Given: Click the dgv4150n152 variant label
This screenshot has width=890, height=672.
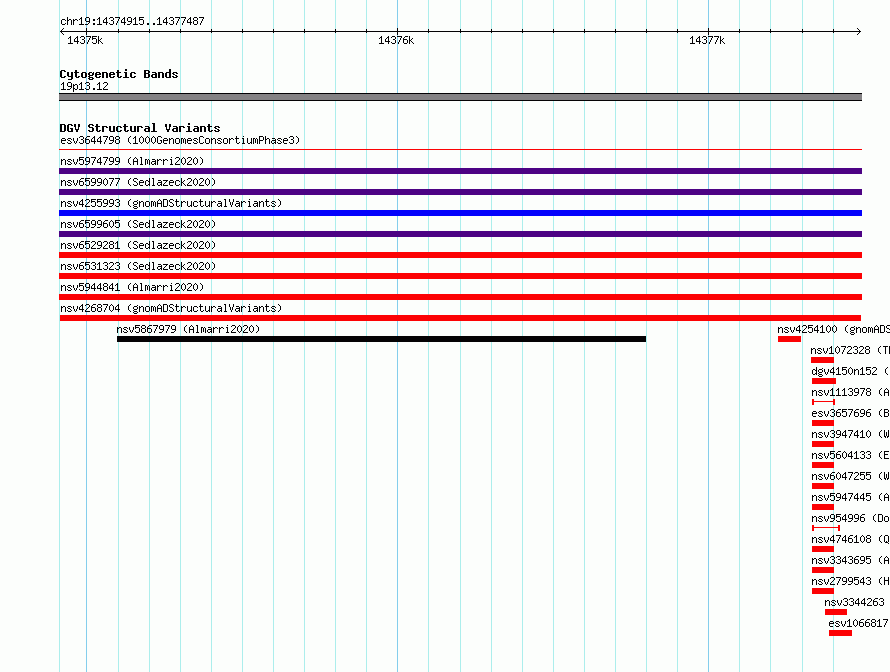Looking at the screenshot, I should coord(850,371).
